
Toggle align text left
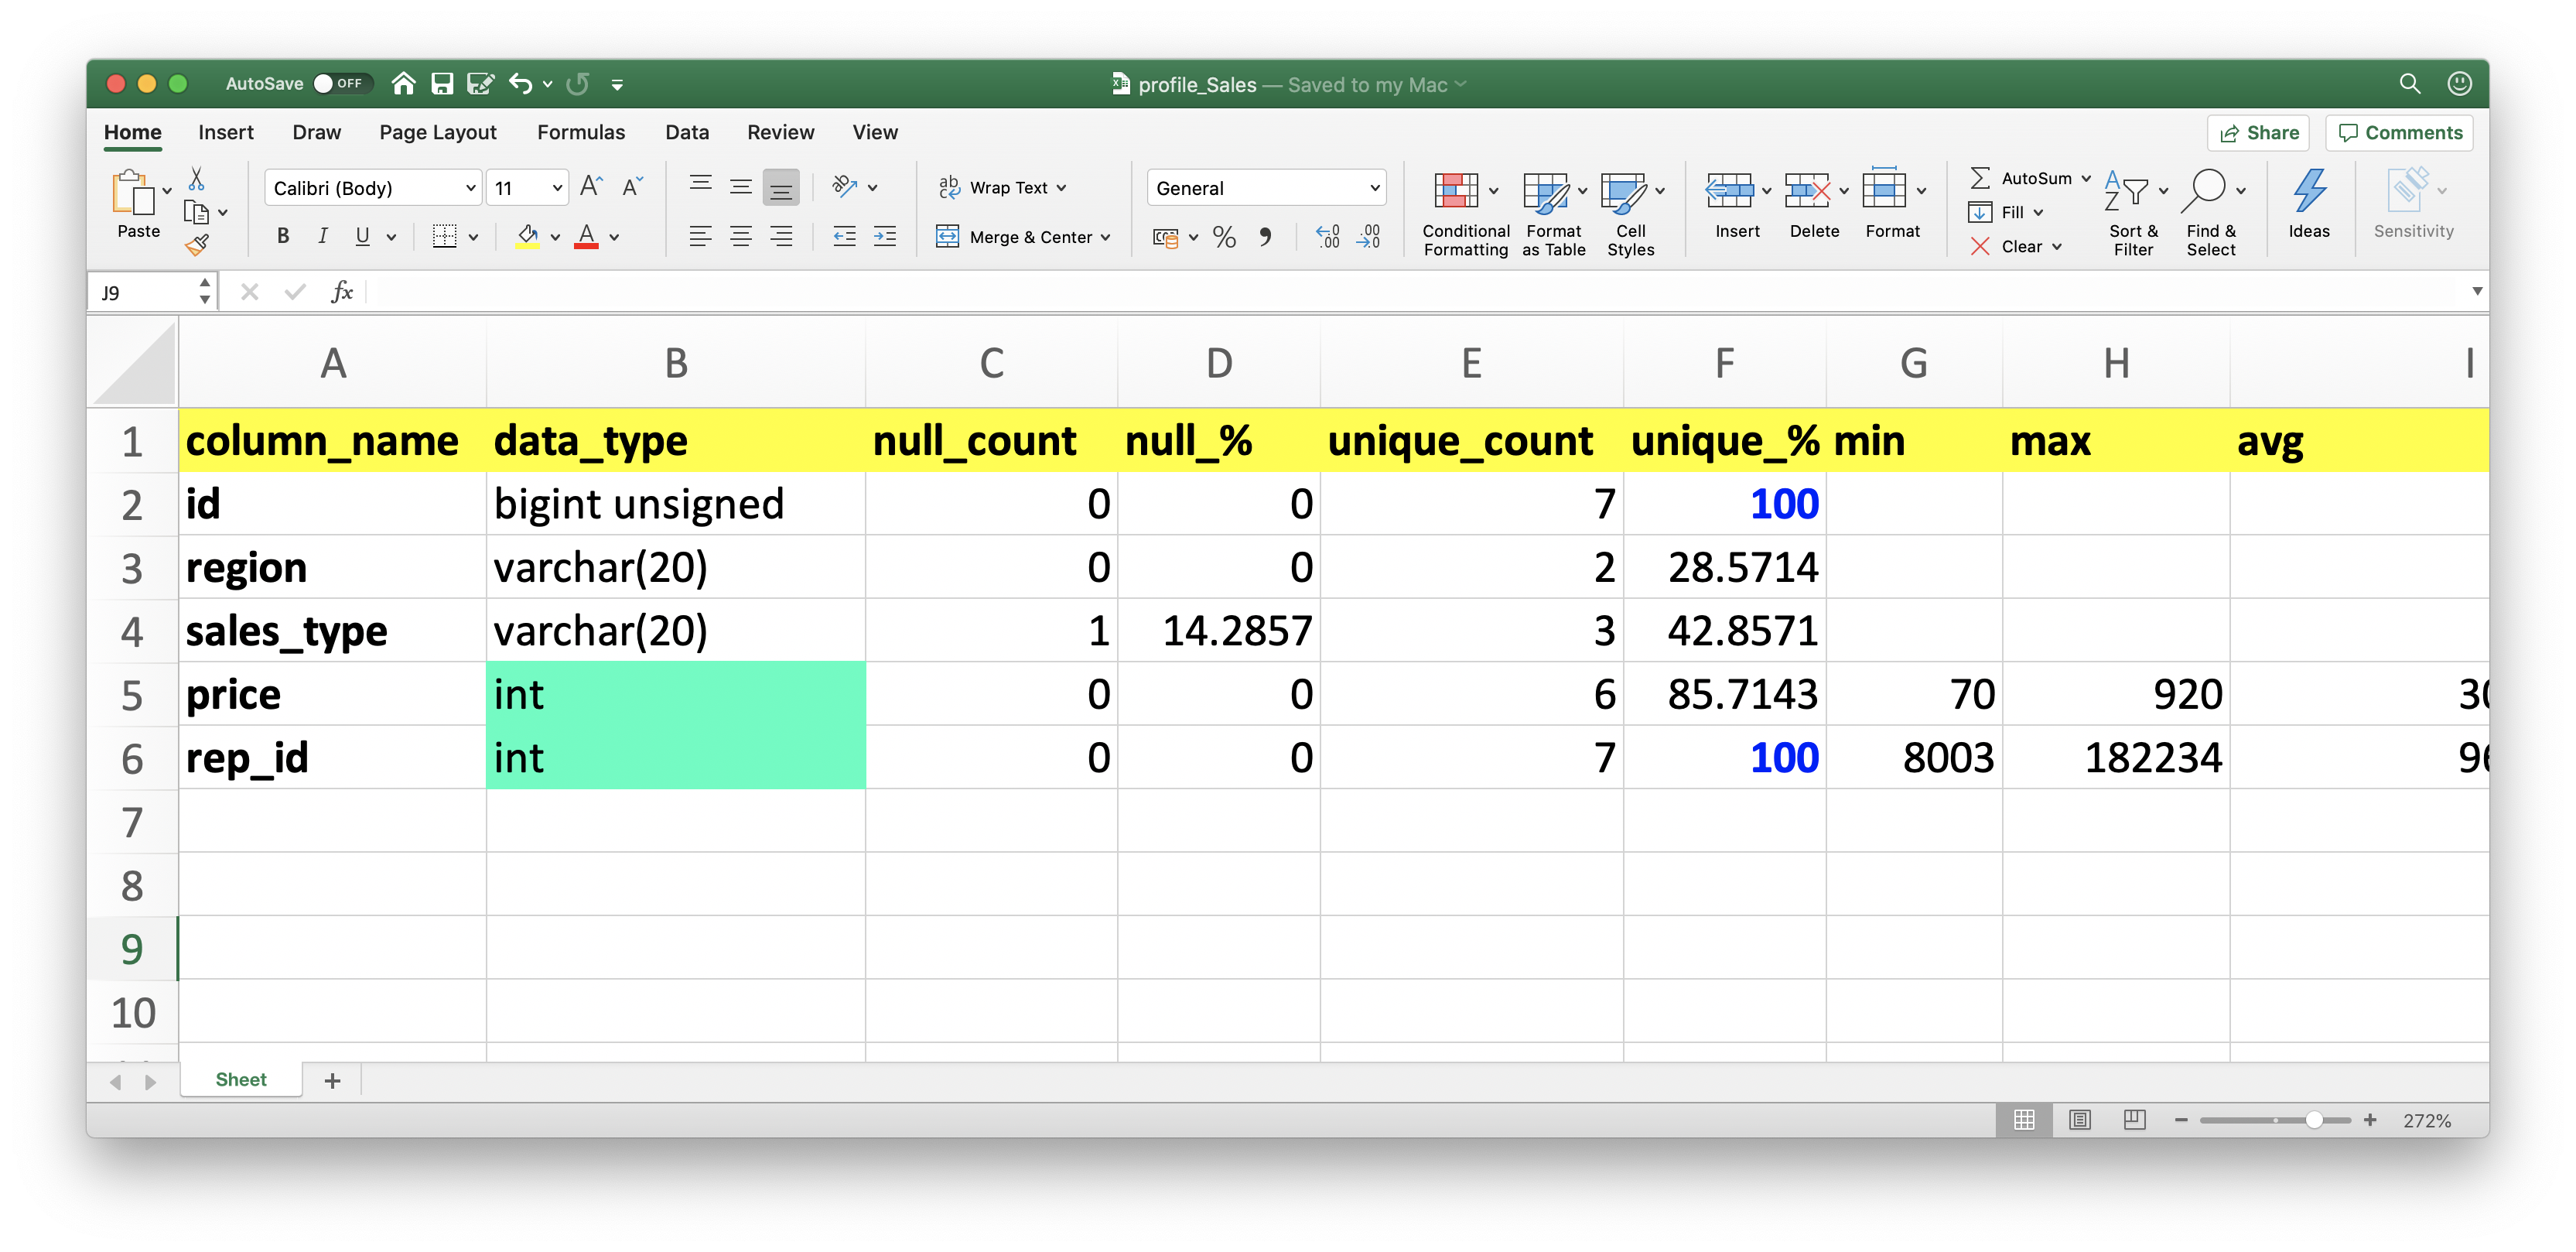tap(700, 237)
